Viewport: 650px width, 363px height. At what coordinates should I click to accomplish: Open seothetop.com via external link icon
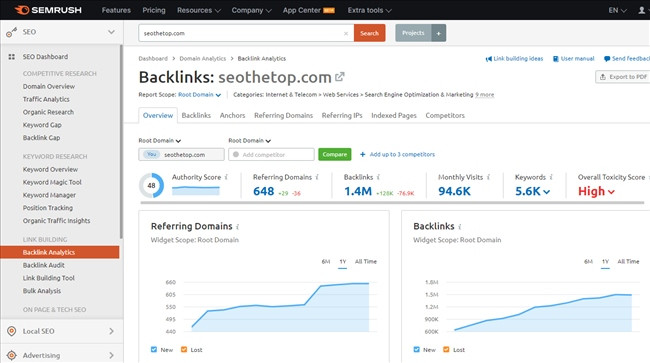[340, 77]
